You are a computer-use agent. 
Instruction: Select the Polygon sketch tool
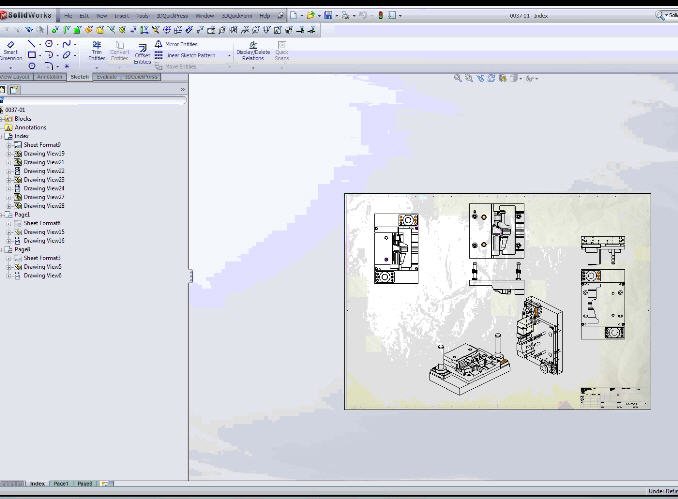click(32, 66)
